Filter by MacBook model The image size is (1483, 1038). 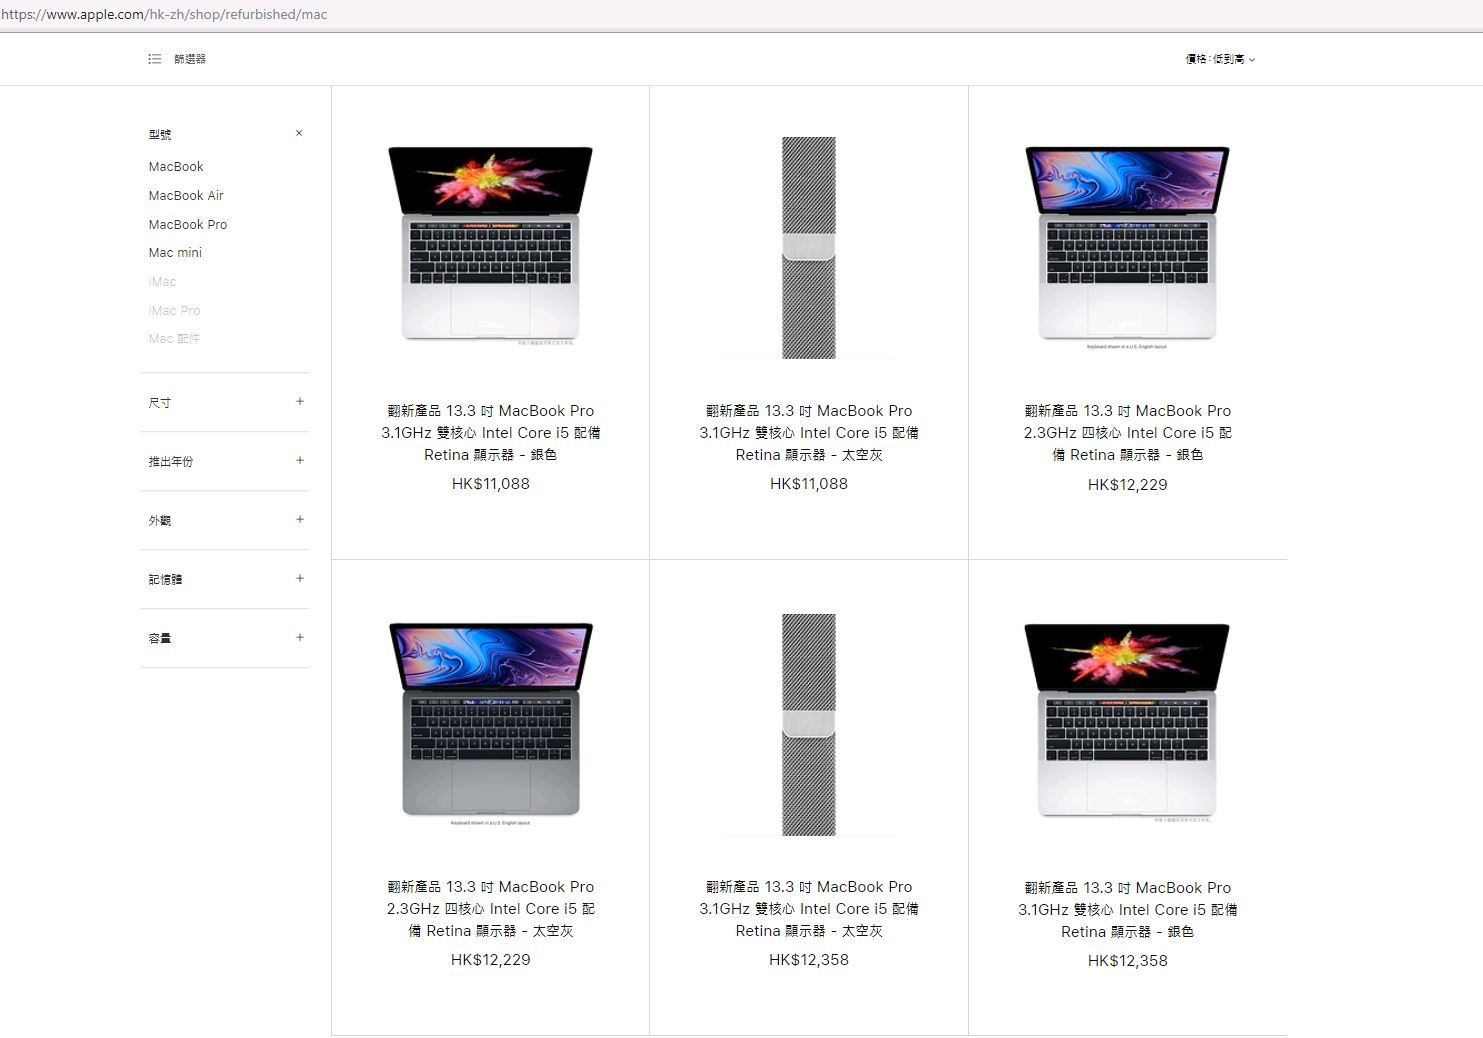point(176,166)
